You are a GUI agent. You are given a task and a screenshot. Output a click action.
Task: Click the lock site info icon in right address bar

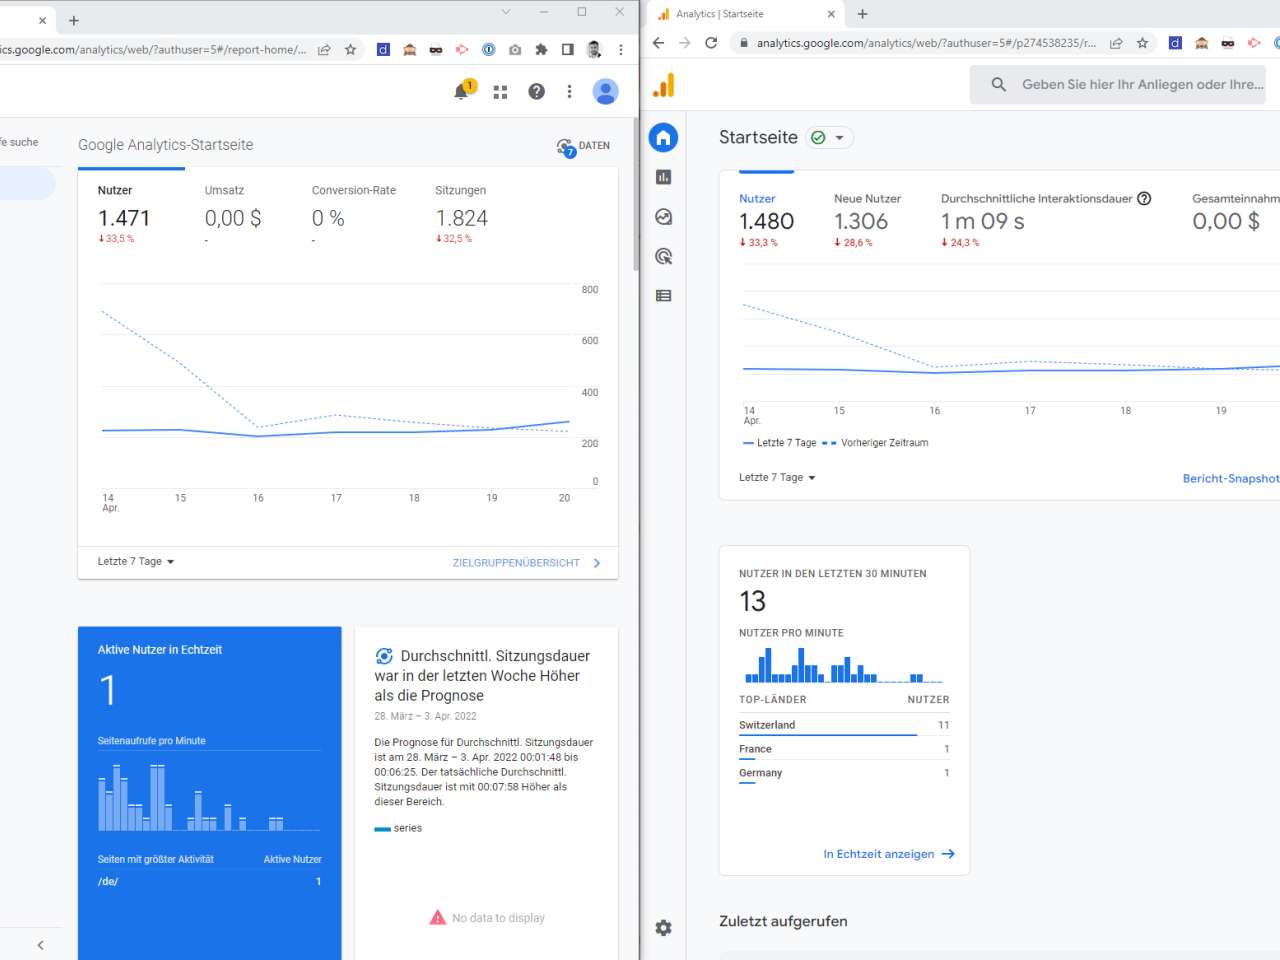(x=743, y=43)
